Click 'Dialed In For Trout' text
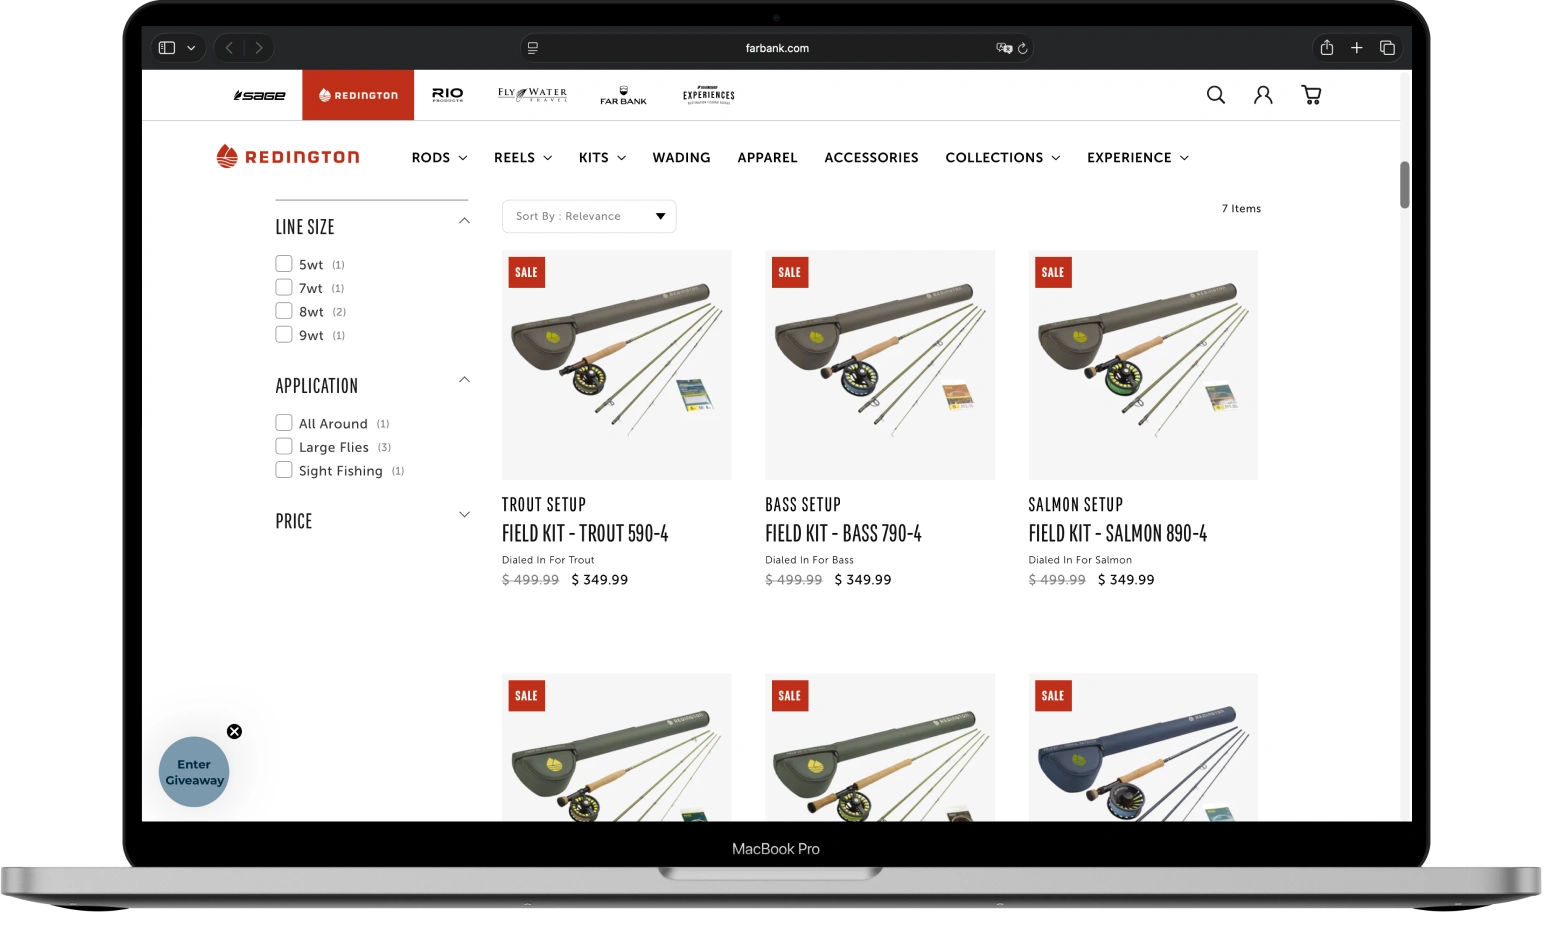Image resolution: width=1546 pixels, height=936 pixels. tap(548, 560)
